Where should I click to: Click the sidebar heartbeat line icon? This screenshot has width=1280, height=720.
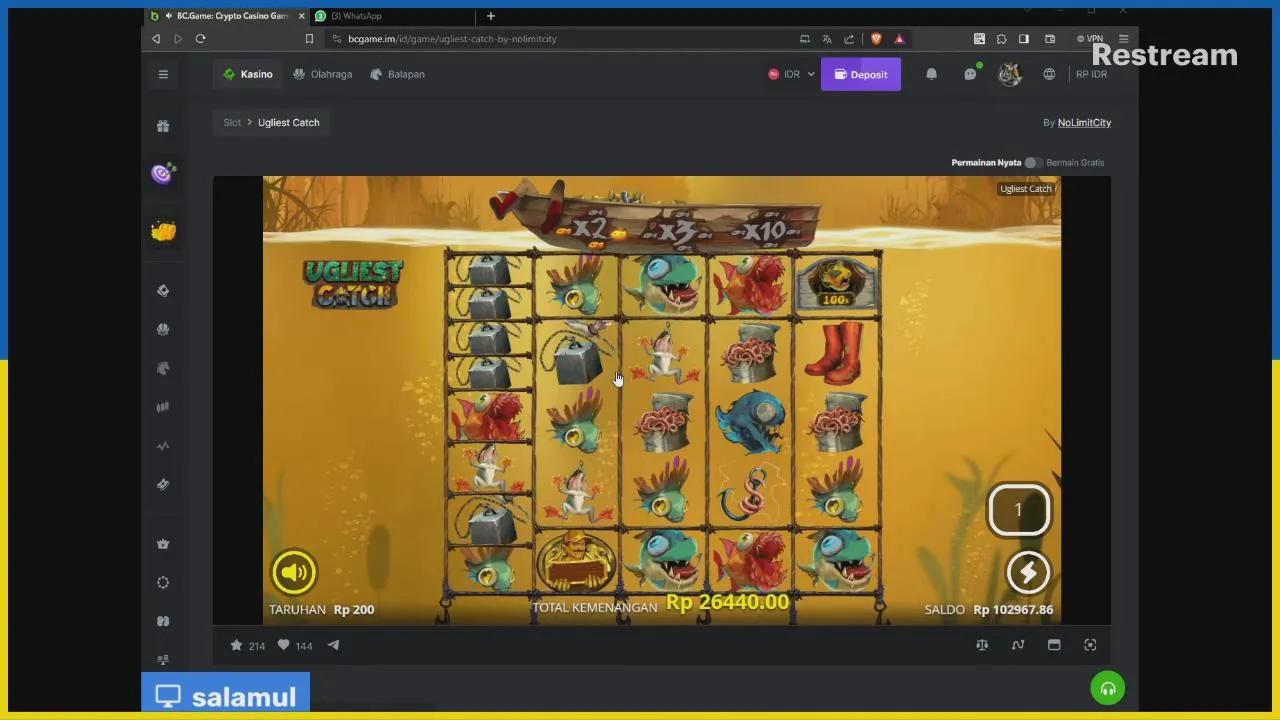click(163, 446)
